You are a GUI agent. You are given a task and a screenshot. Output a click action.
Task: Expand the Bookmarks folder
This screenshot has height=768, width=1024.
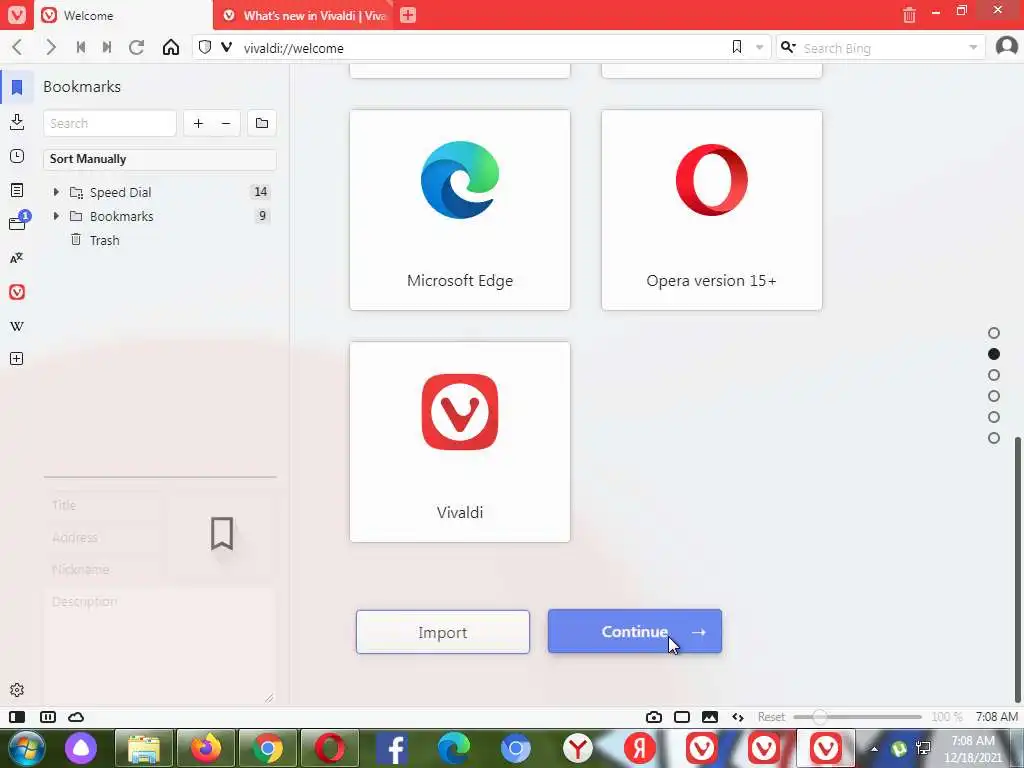pos(56,216)
